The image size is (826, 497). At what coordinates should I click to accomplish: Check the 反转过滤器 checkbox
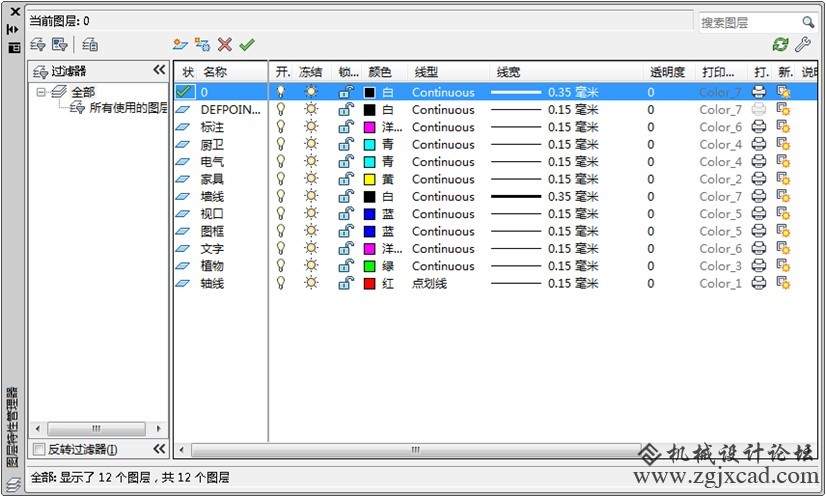pos(39,450)
